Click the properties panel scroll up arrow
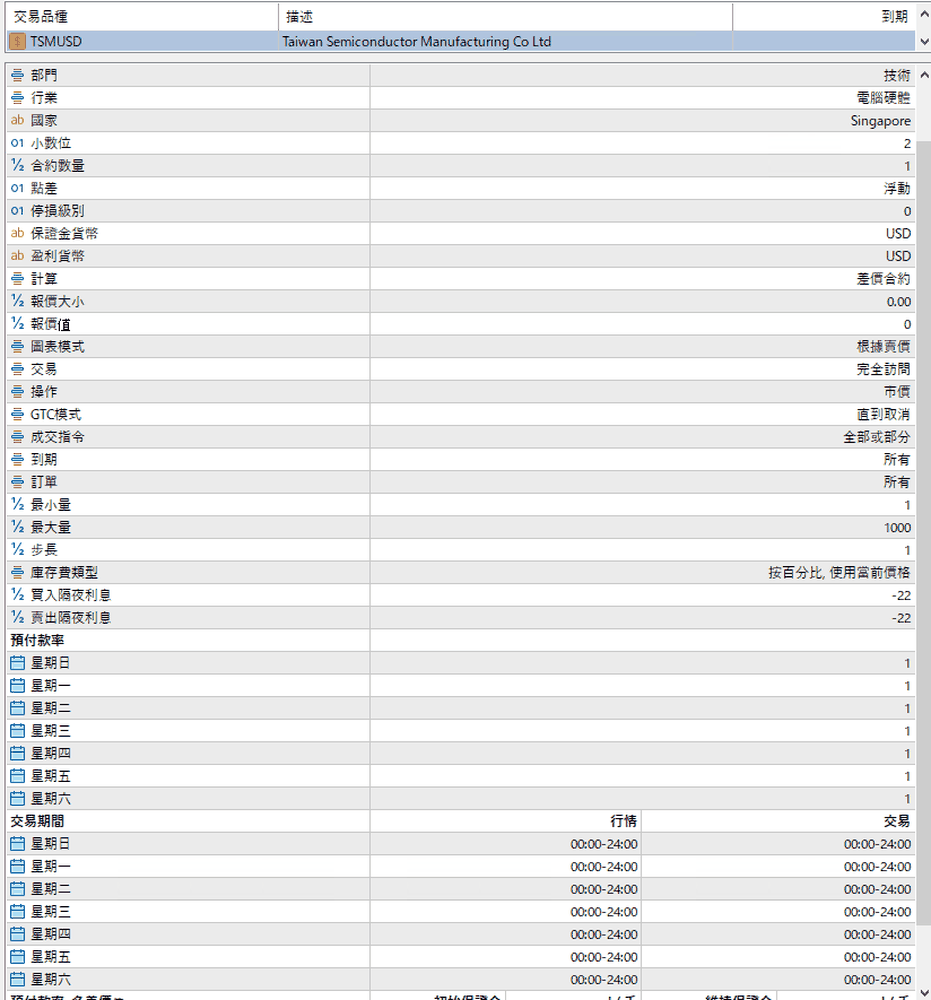The image size is (931, 1000). [x=924, y=75]
